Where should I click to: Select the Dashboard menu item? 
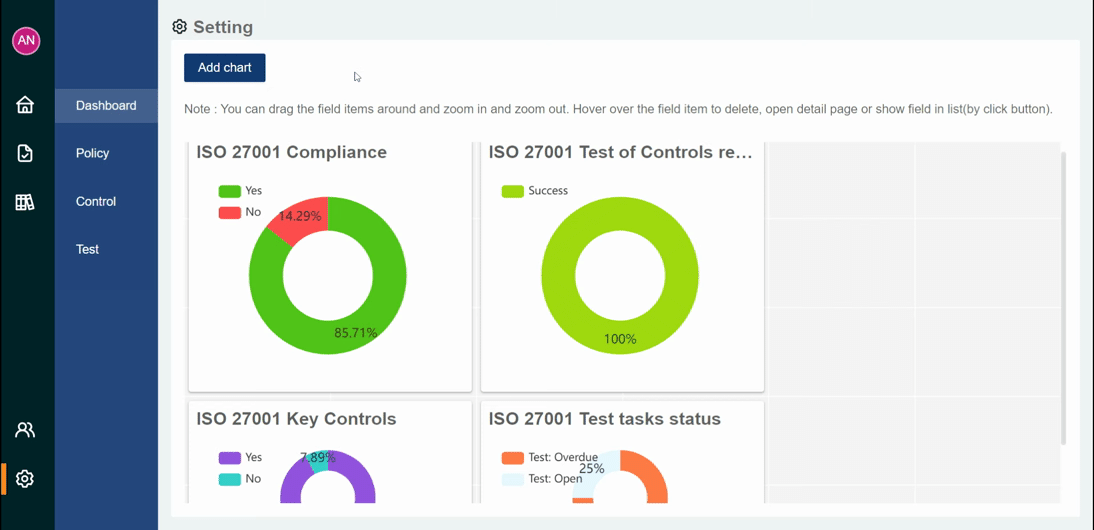click(x=106, y=106)
